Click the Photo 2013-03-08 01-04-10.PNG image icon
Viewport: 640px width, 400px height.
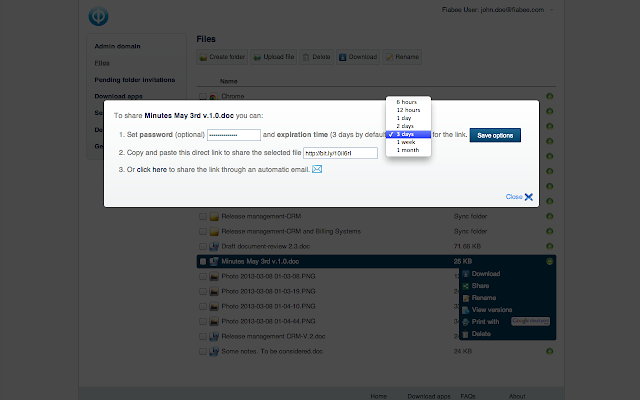214,307
